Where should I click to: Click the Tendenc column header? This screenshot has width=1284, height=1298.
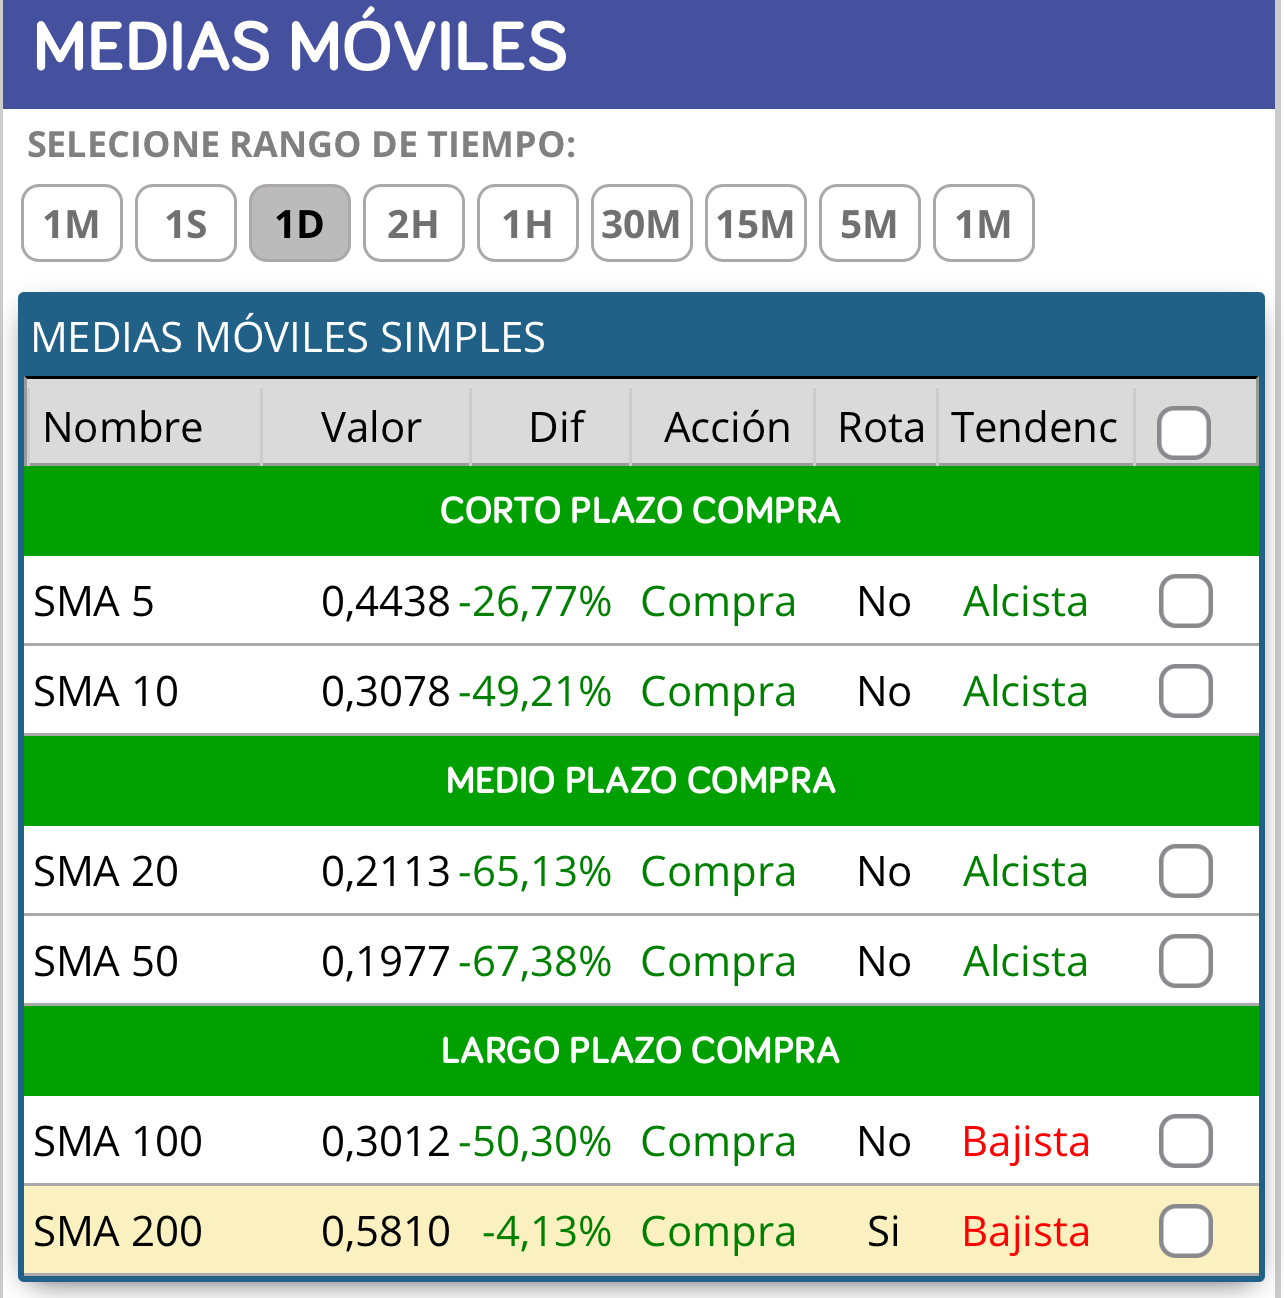pos(1036,427)
